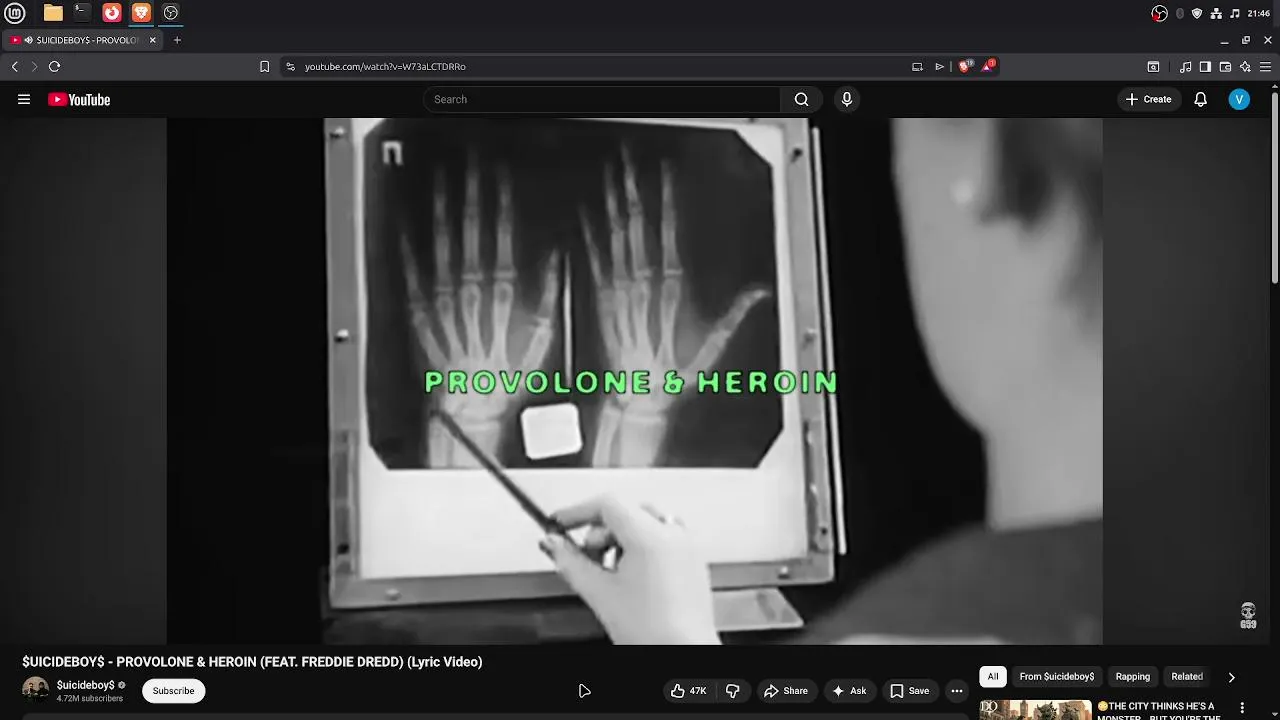Like the video with 47K likes
This screenshot has width=1280, height=720.
coord(688,691)
